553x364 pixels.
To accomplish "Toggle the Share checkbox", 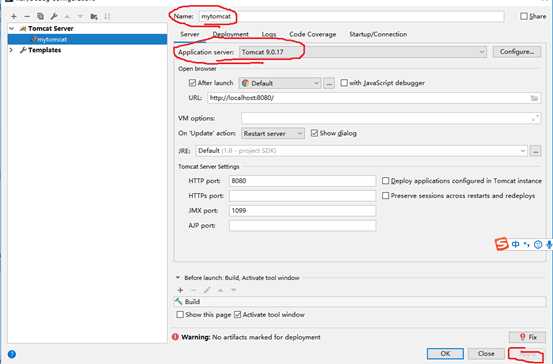I will pyautogui.click(x=524, y=16).
